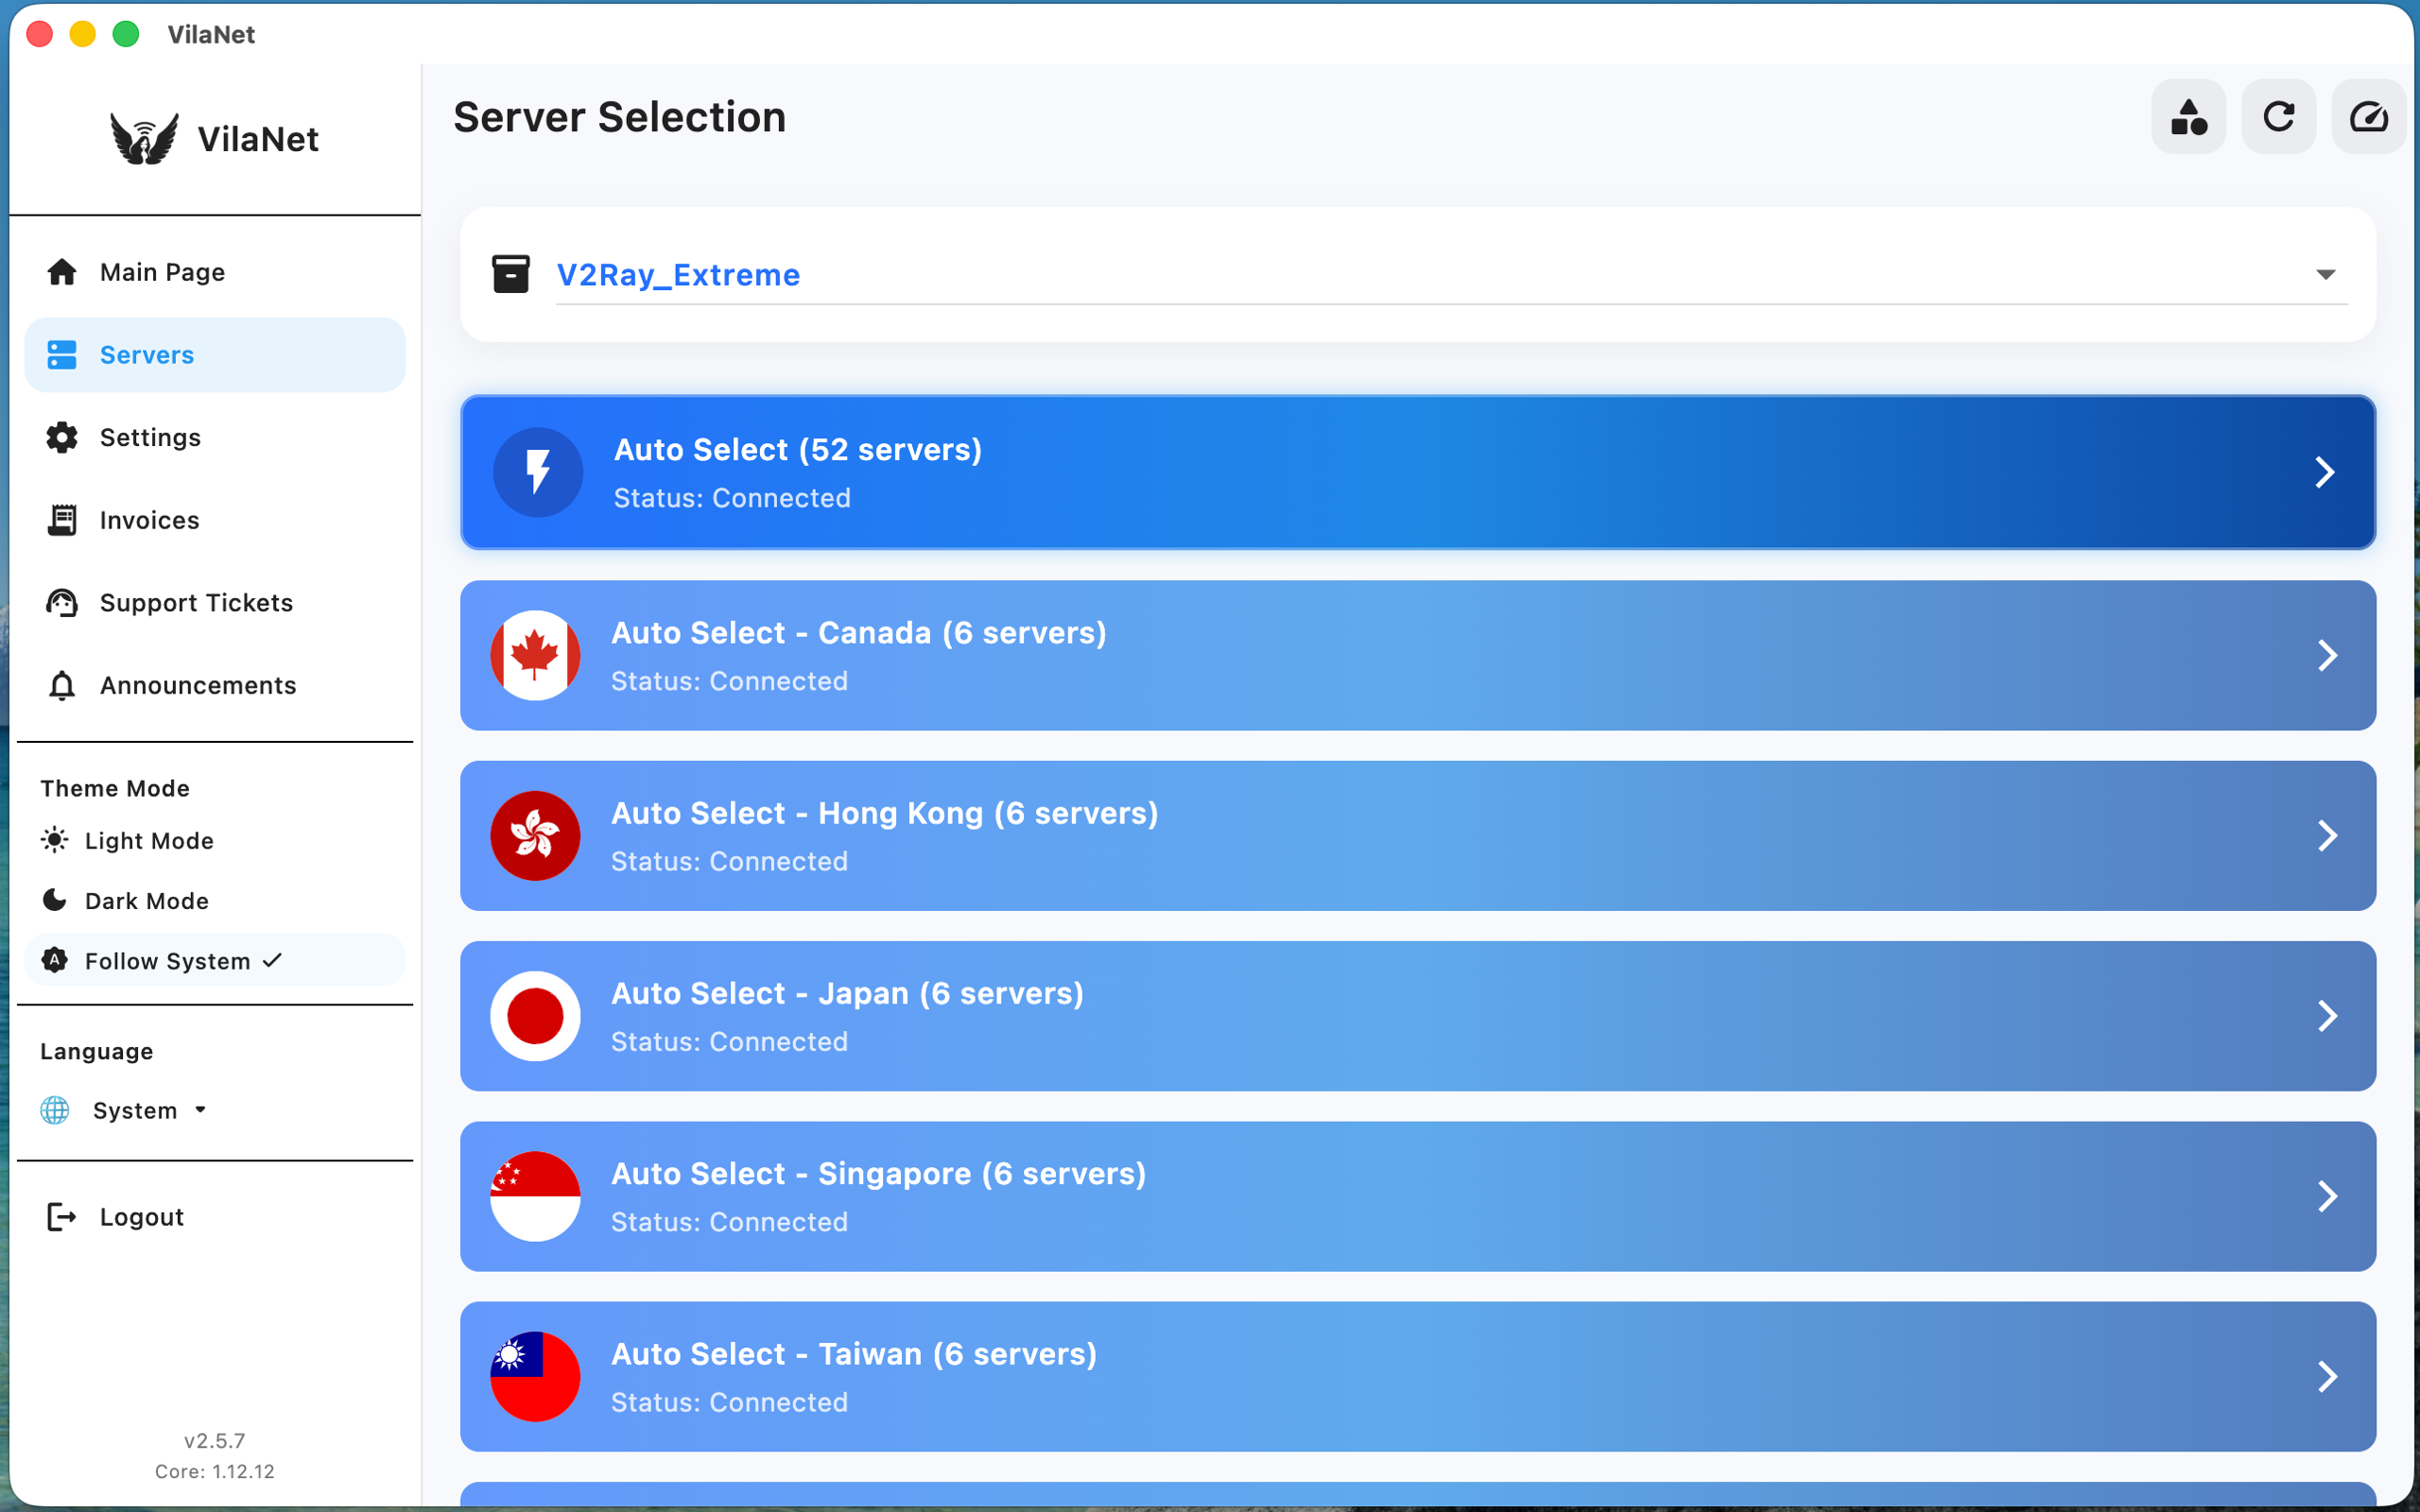Log out of VilaNet
2420x1512 pixels.
tap(214, 1217)
